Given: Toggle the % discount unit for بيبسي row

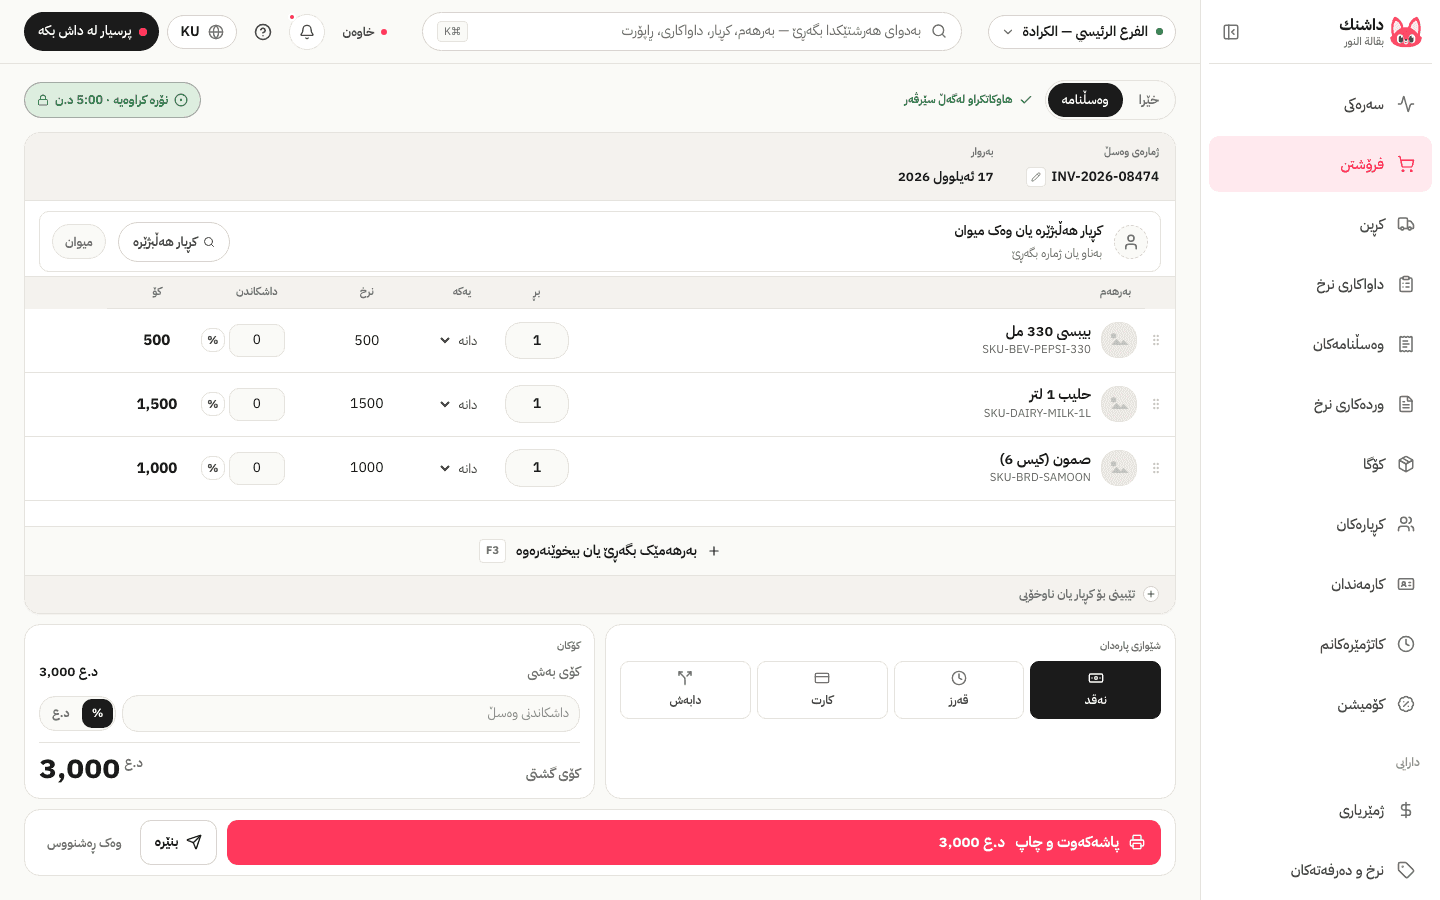Looking at the screenshot, I should (213, 340).
